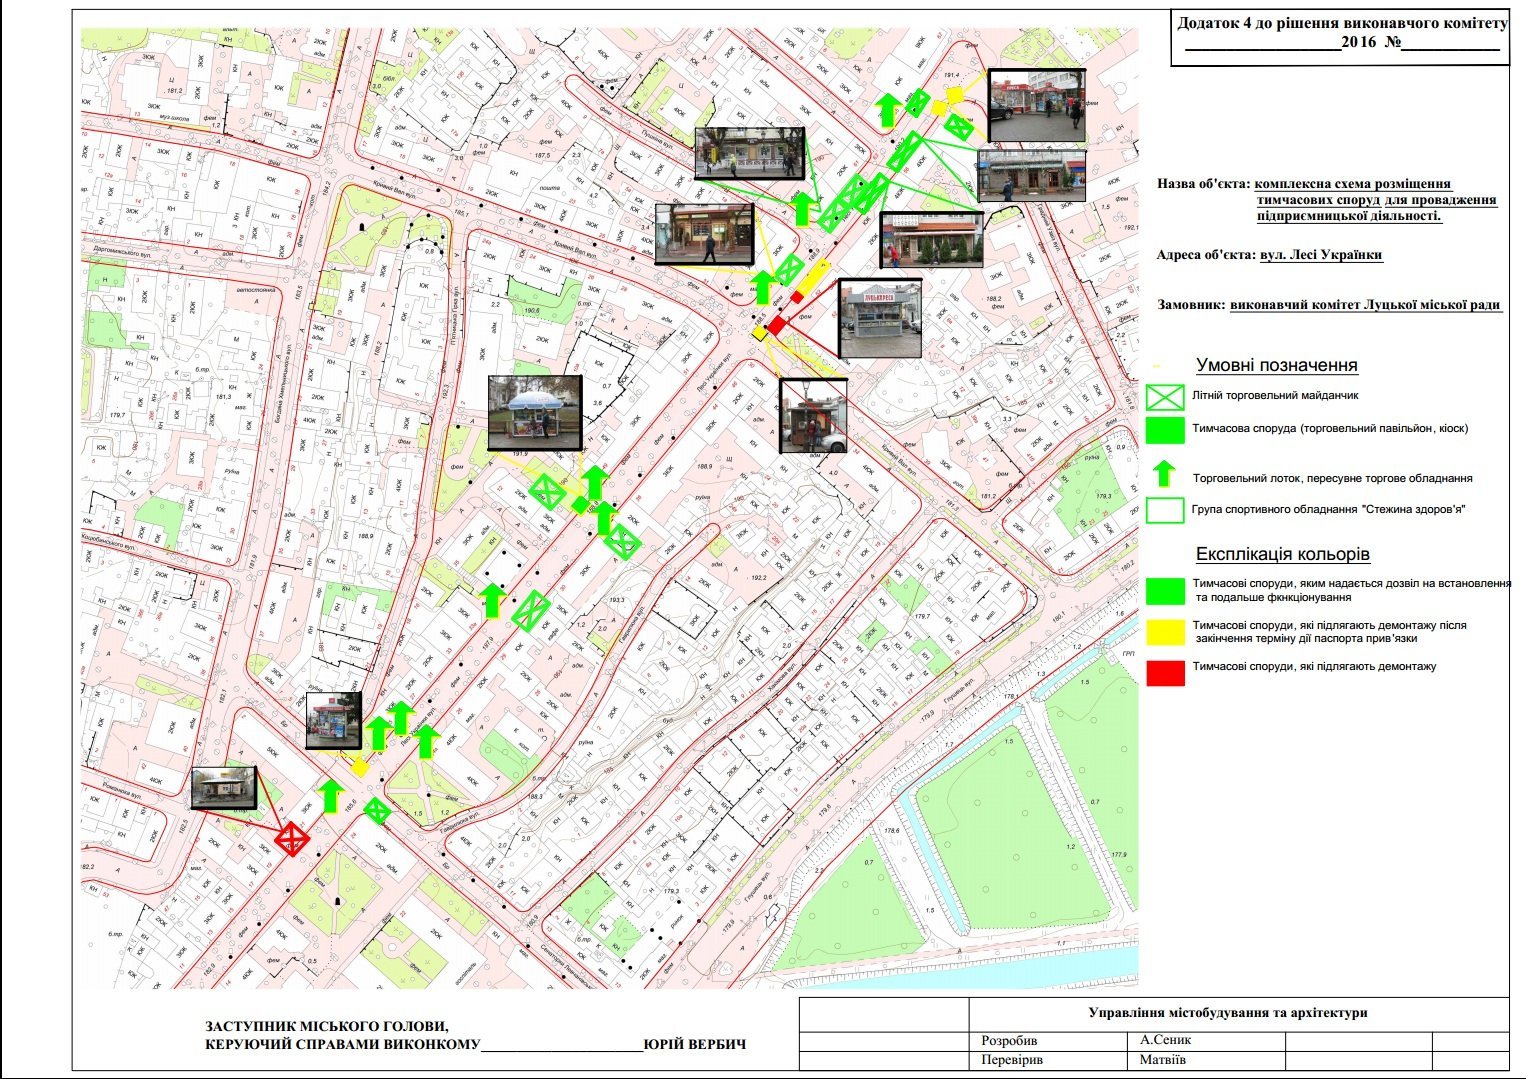The width and height of the screenshot is (1526, 1079).
Task: Open the blue-canopy kiosk photo thumbnail
Action: [x=534, y=412]
